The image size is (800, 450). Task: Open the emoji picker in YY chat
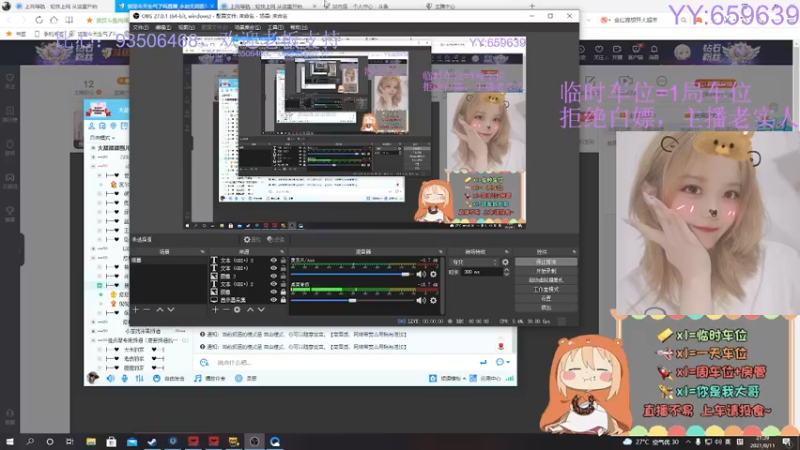coord(204,362)
